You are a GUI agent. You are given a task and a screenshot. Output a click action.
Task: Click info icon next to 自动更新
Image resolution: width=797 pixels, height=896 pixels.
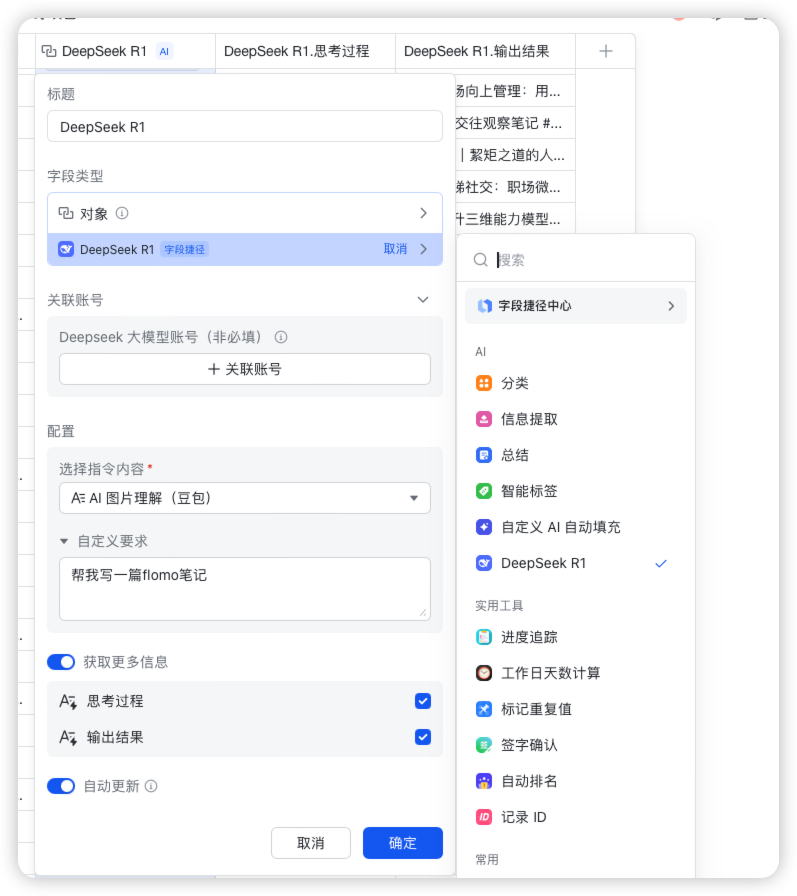tap(151, 786)
